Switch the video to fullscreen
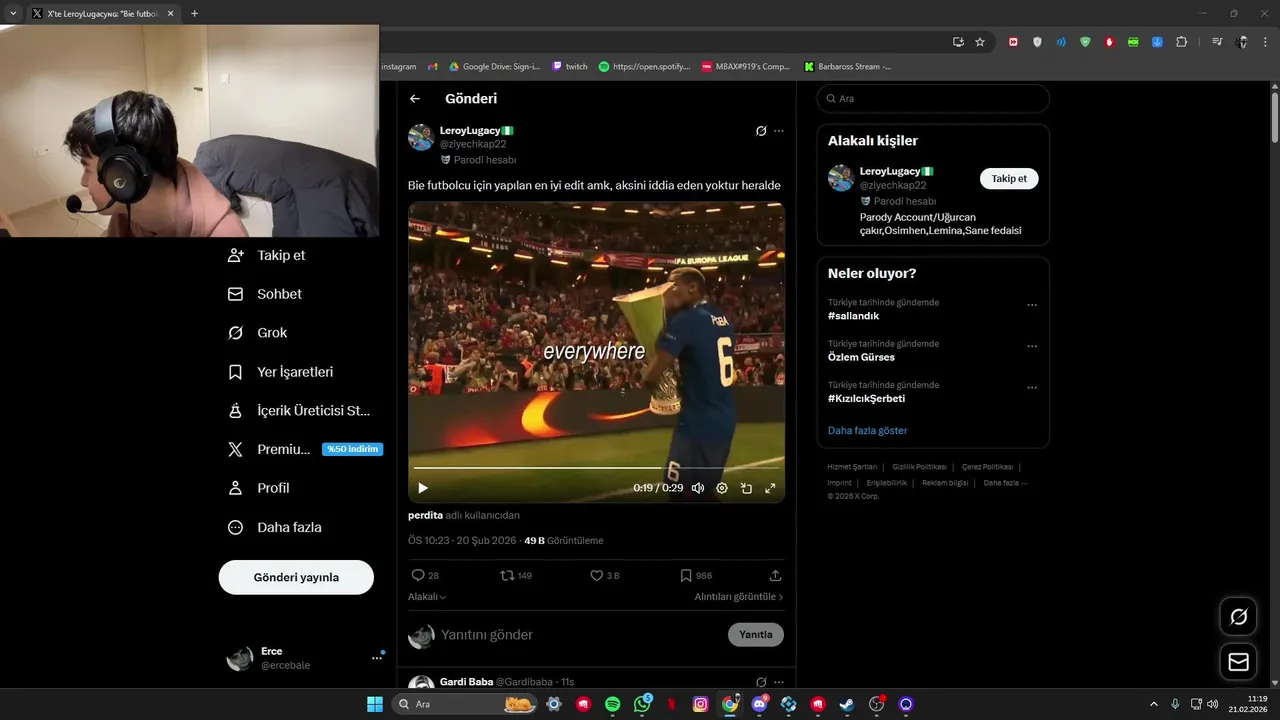Screen dimensions: 1280x720 tap(770, 488)
